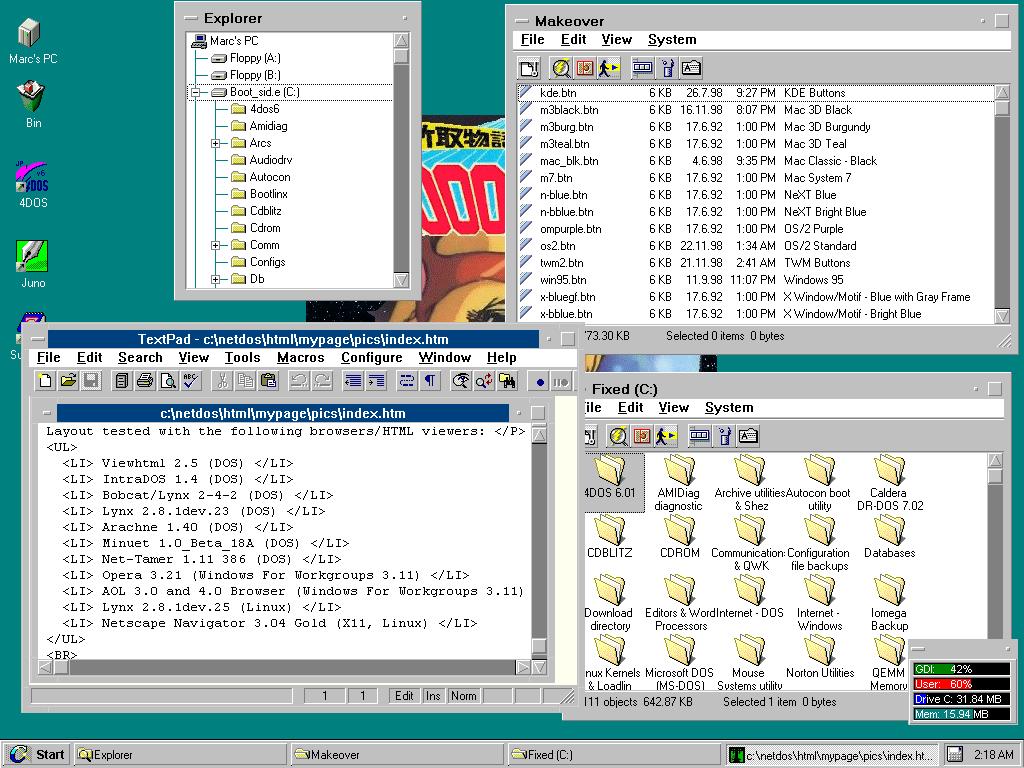Screen dimensions: 1024x768
Task: Expand the Arcs folder in Explorer tree
Action: tap(216, 143)
